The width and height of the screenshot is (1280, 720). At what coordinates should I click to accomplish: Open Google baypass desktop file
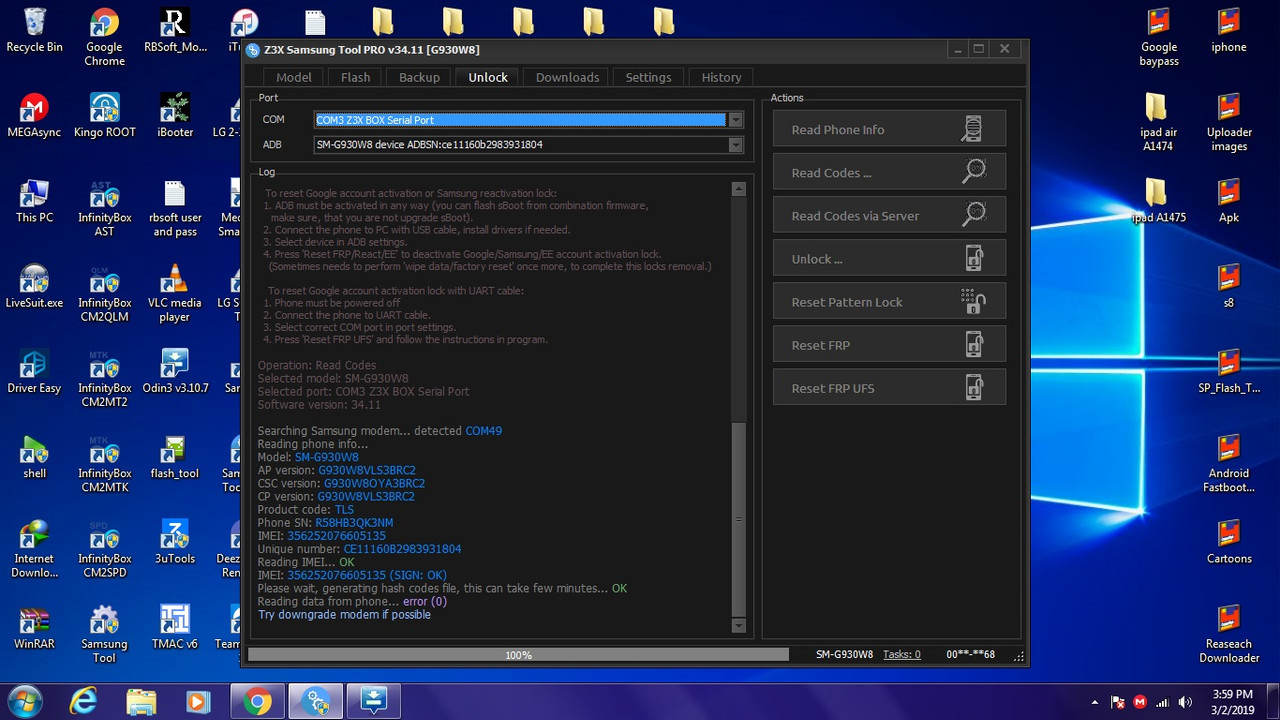click(x=1159, y=38)
